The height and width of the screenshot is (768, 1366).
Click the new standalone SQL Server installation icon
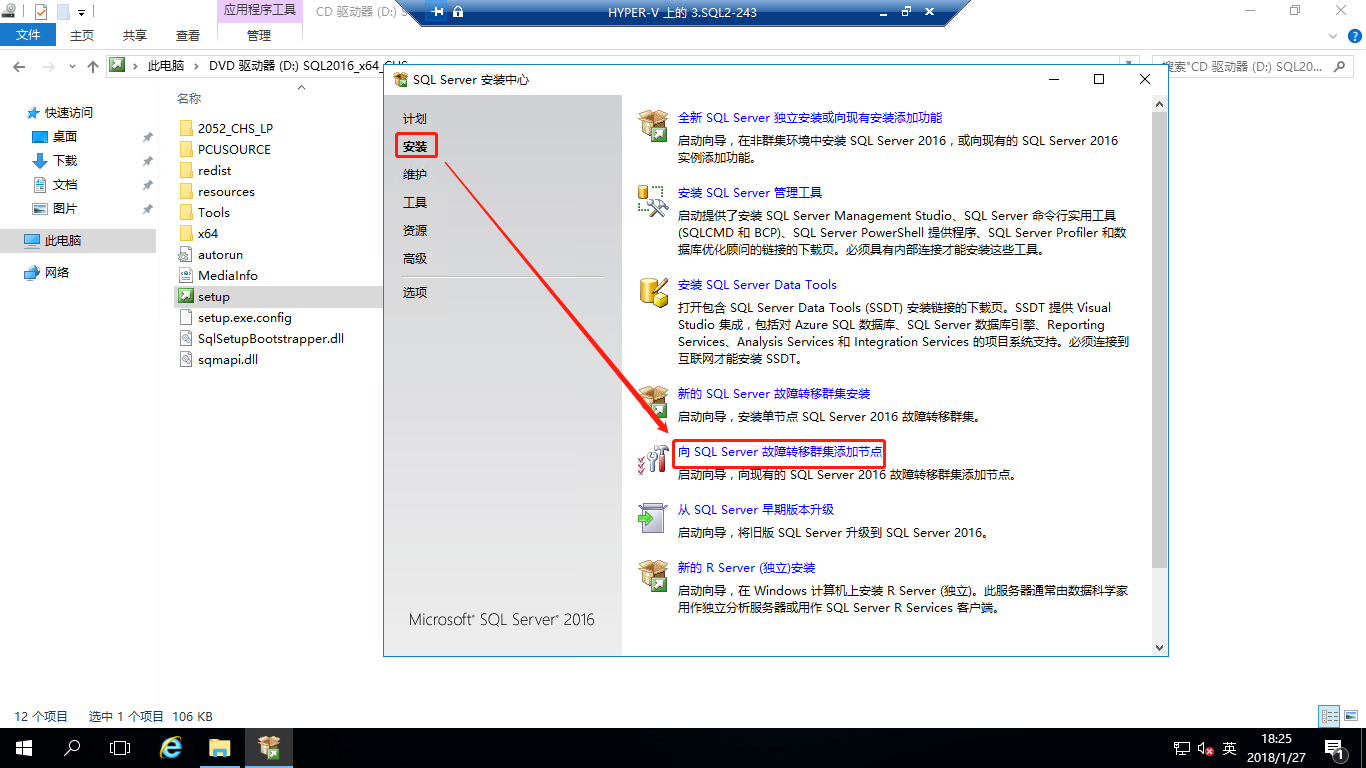[653, 126]
